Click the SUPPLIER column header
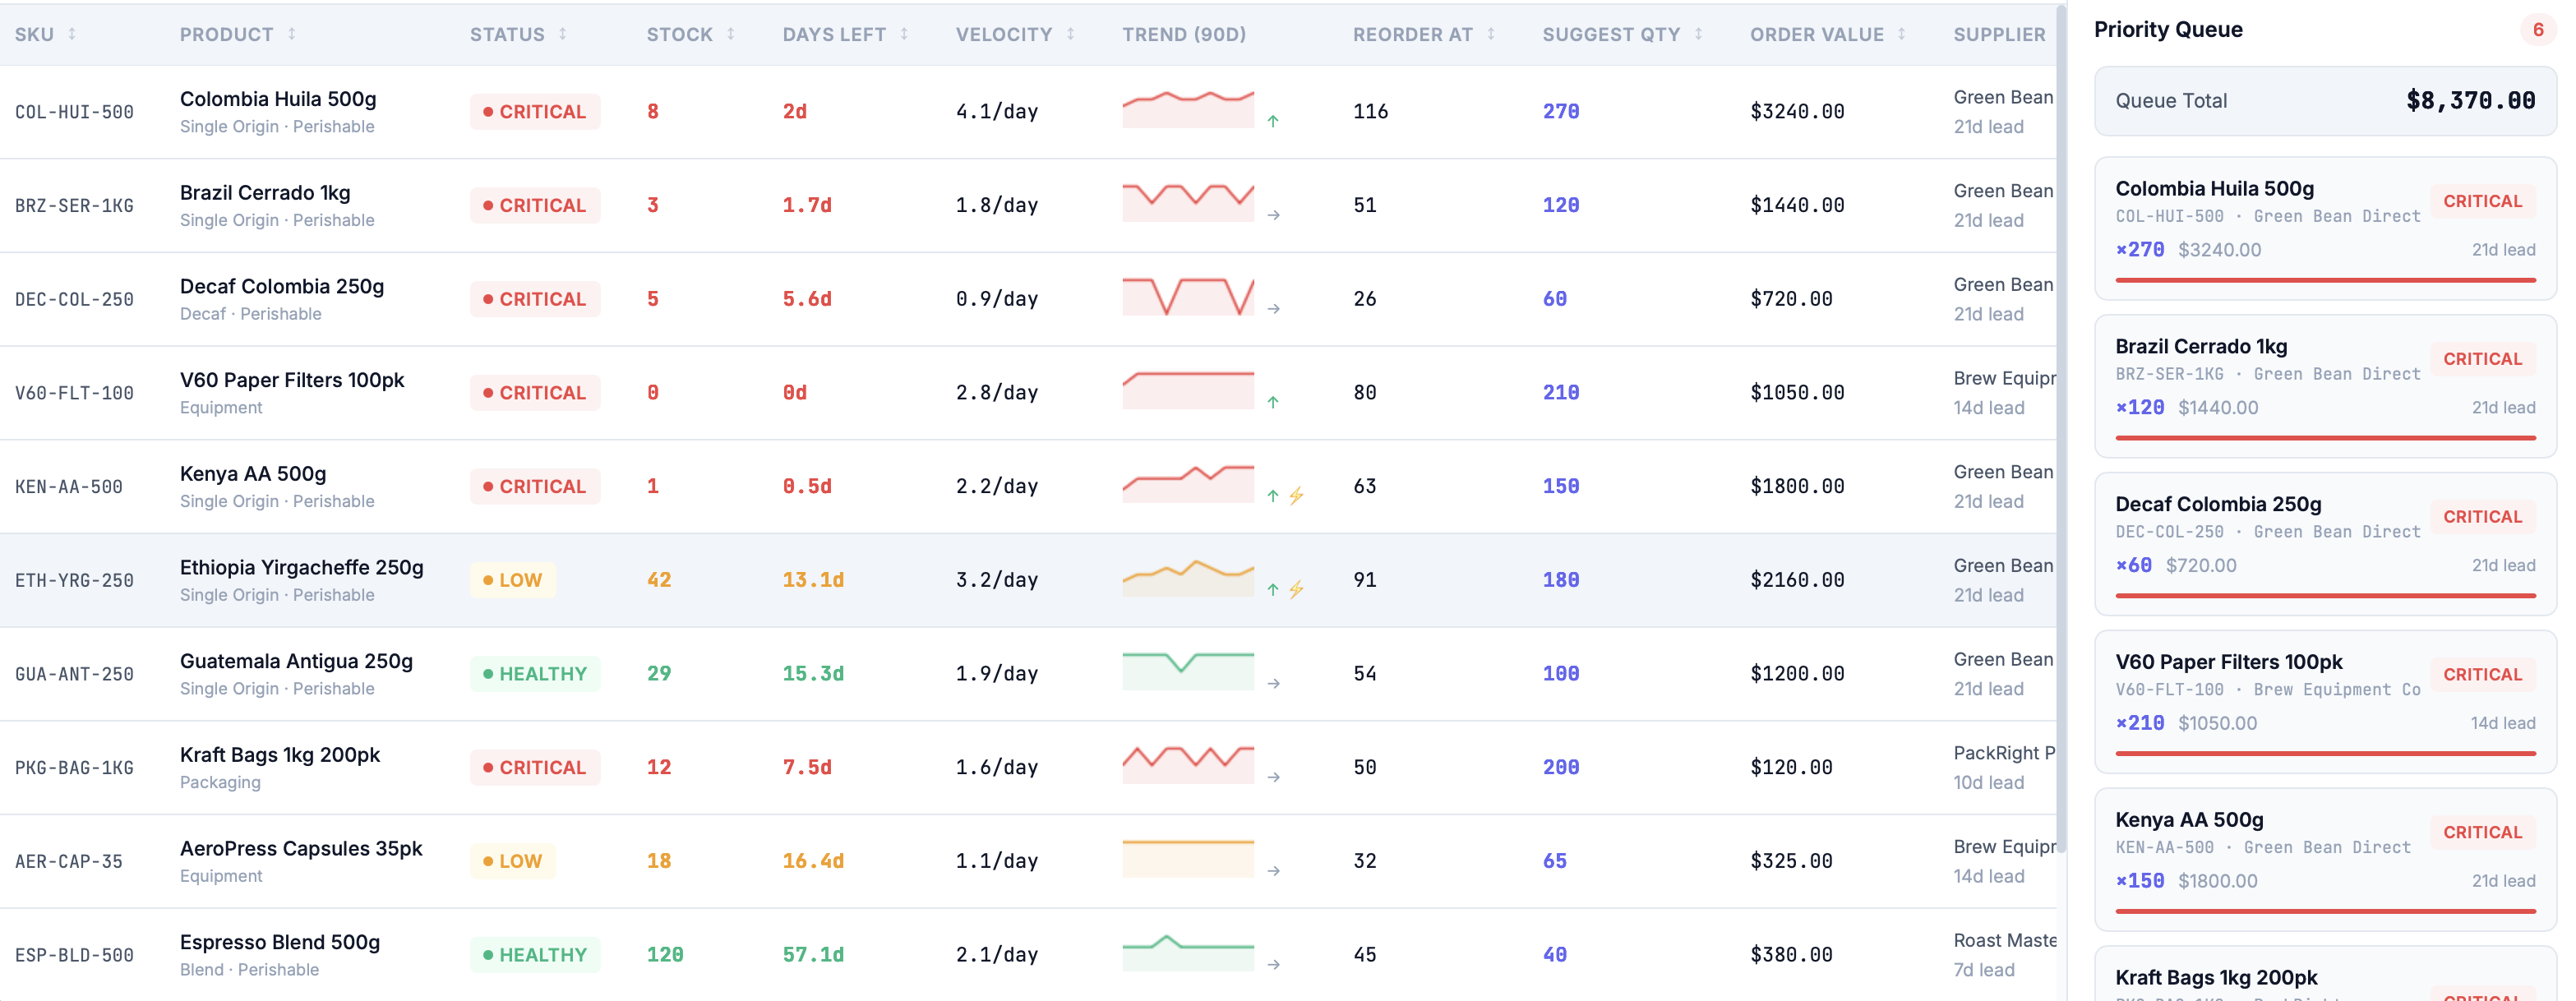Image resolution: width=2576 pixels, height=1001 pixels. point(1998,34)
